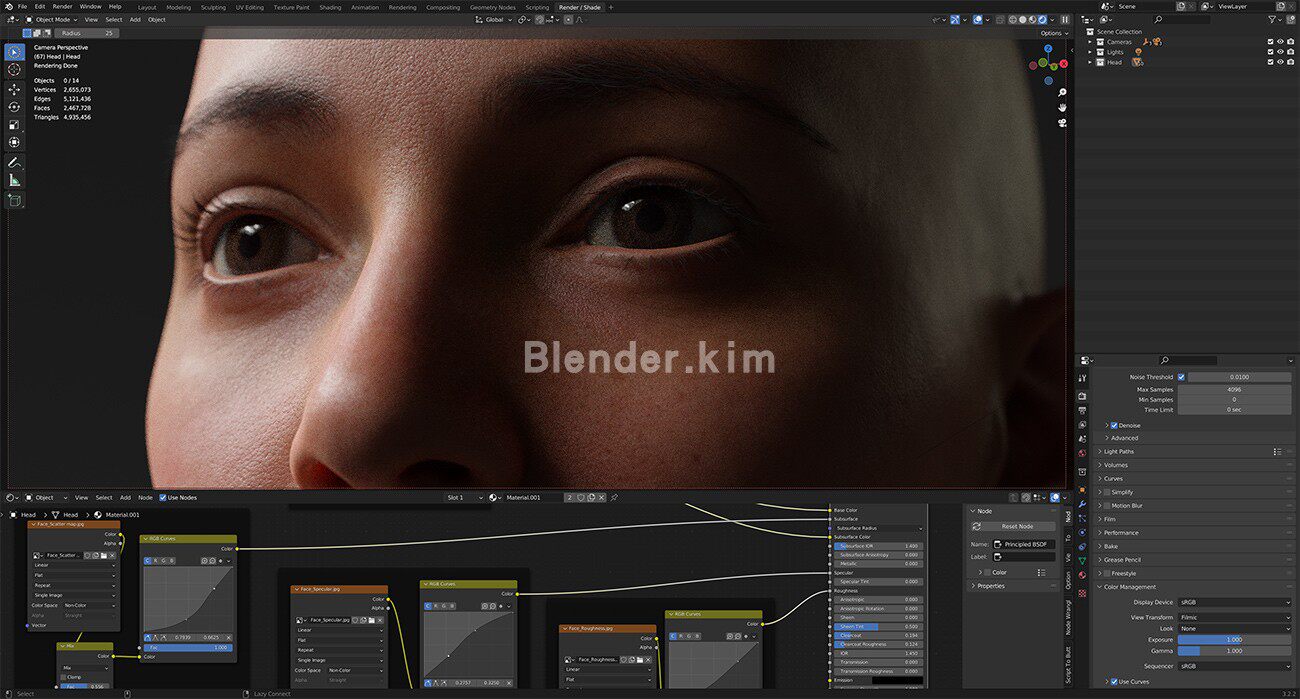Screen dimensions: 1300x699
Task: Switch to Solid viewport shading
Action: click(x=1022, y=19)
